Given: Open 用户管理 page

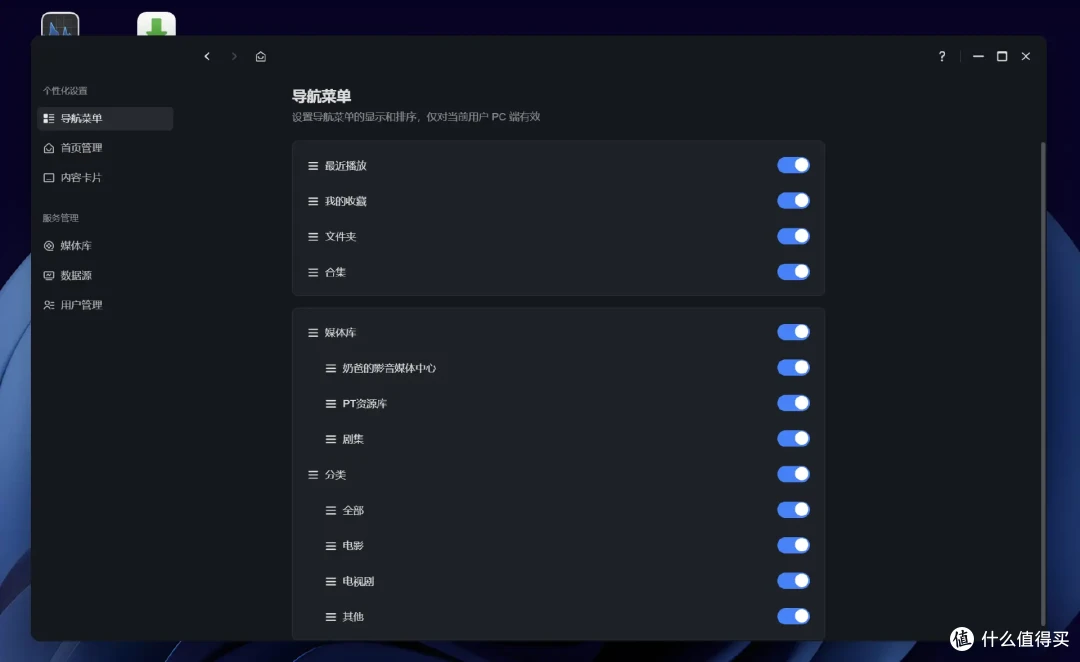Looking at the screenshot, I should (105, 305).
